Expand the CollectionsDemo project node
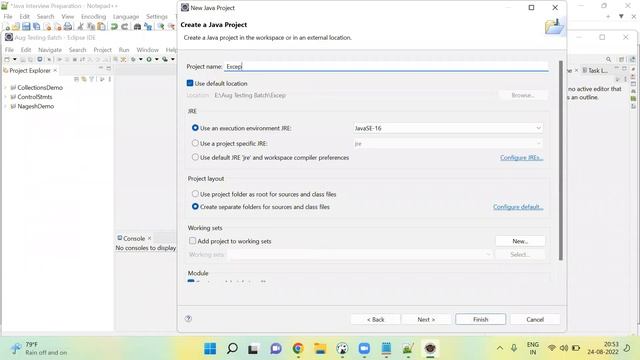 coord(6,87)
